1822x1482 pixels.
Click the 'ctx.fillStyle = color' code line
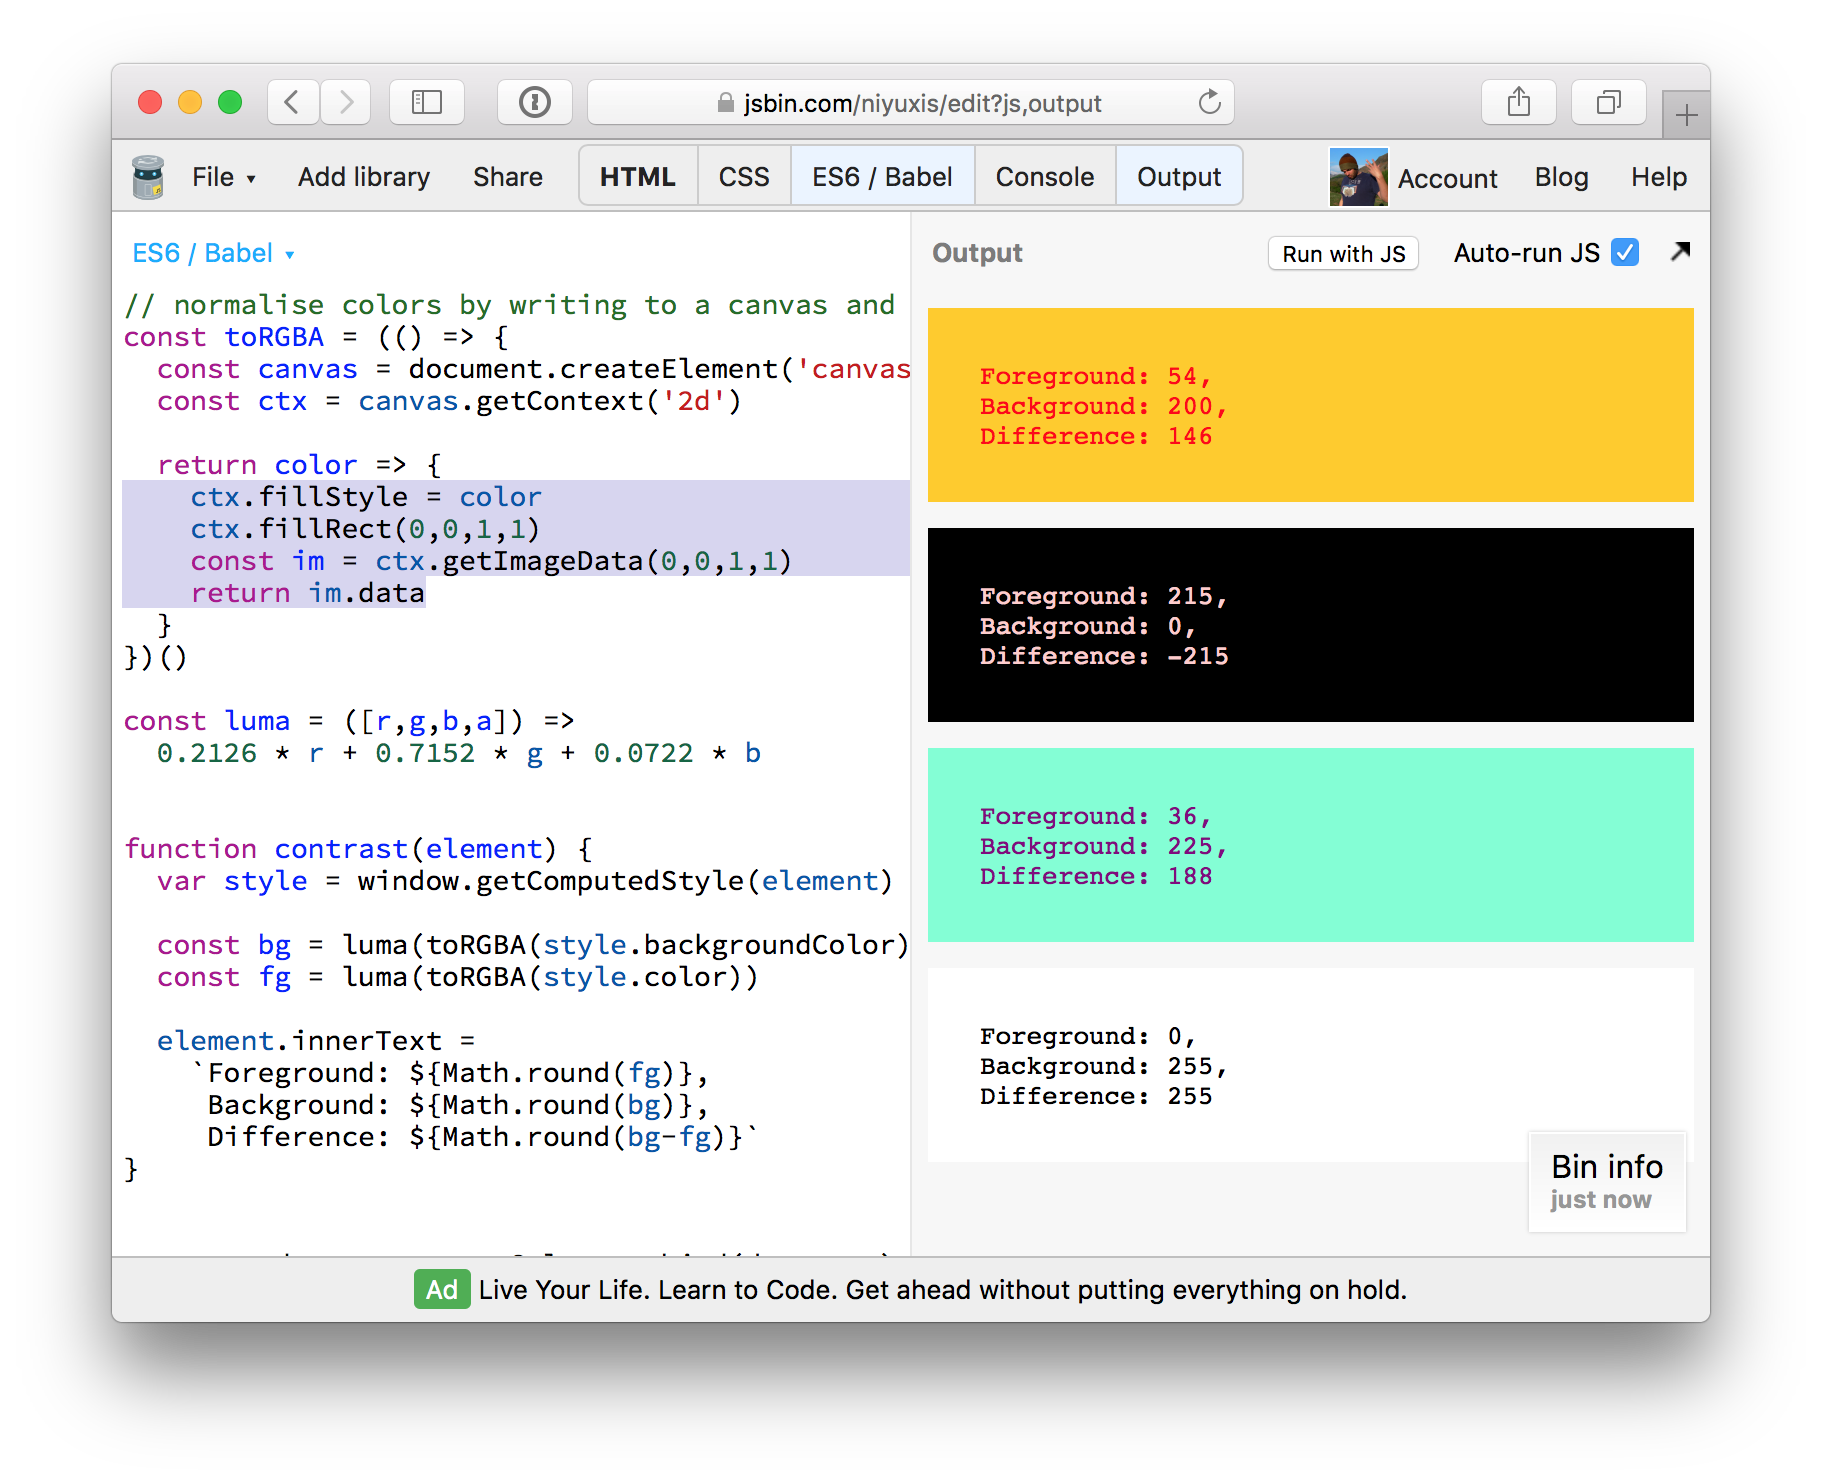click(x=366, y=497)
